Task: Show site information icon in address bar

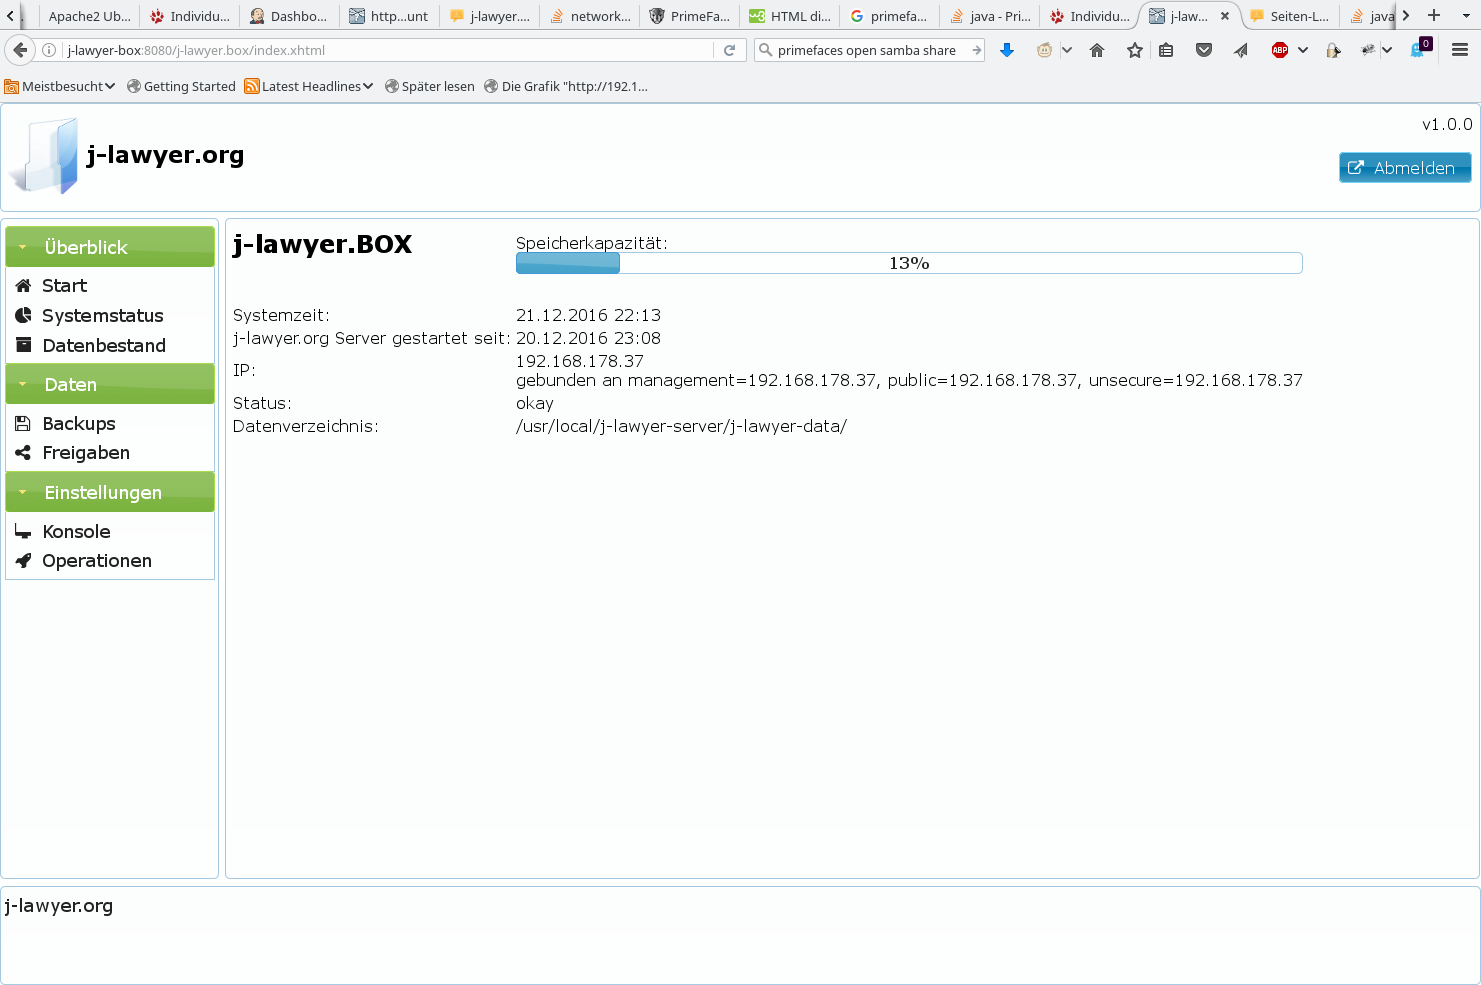Action: (49, 50)
